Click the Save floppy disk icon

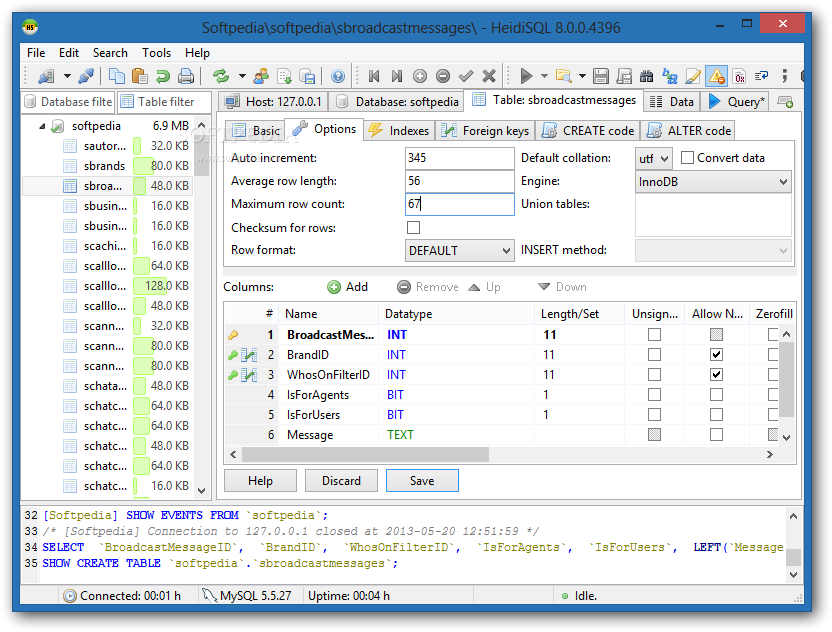click(x=601, y=76)
